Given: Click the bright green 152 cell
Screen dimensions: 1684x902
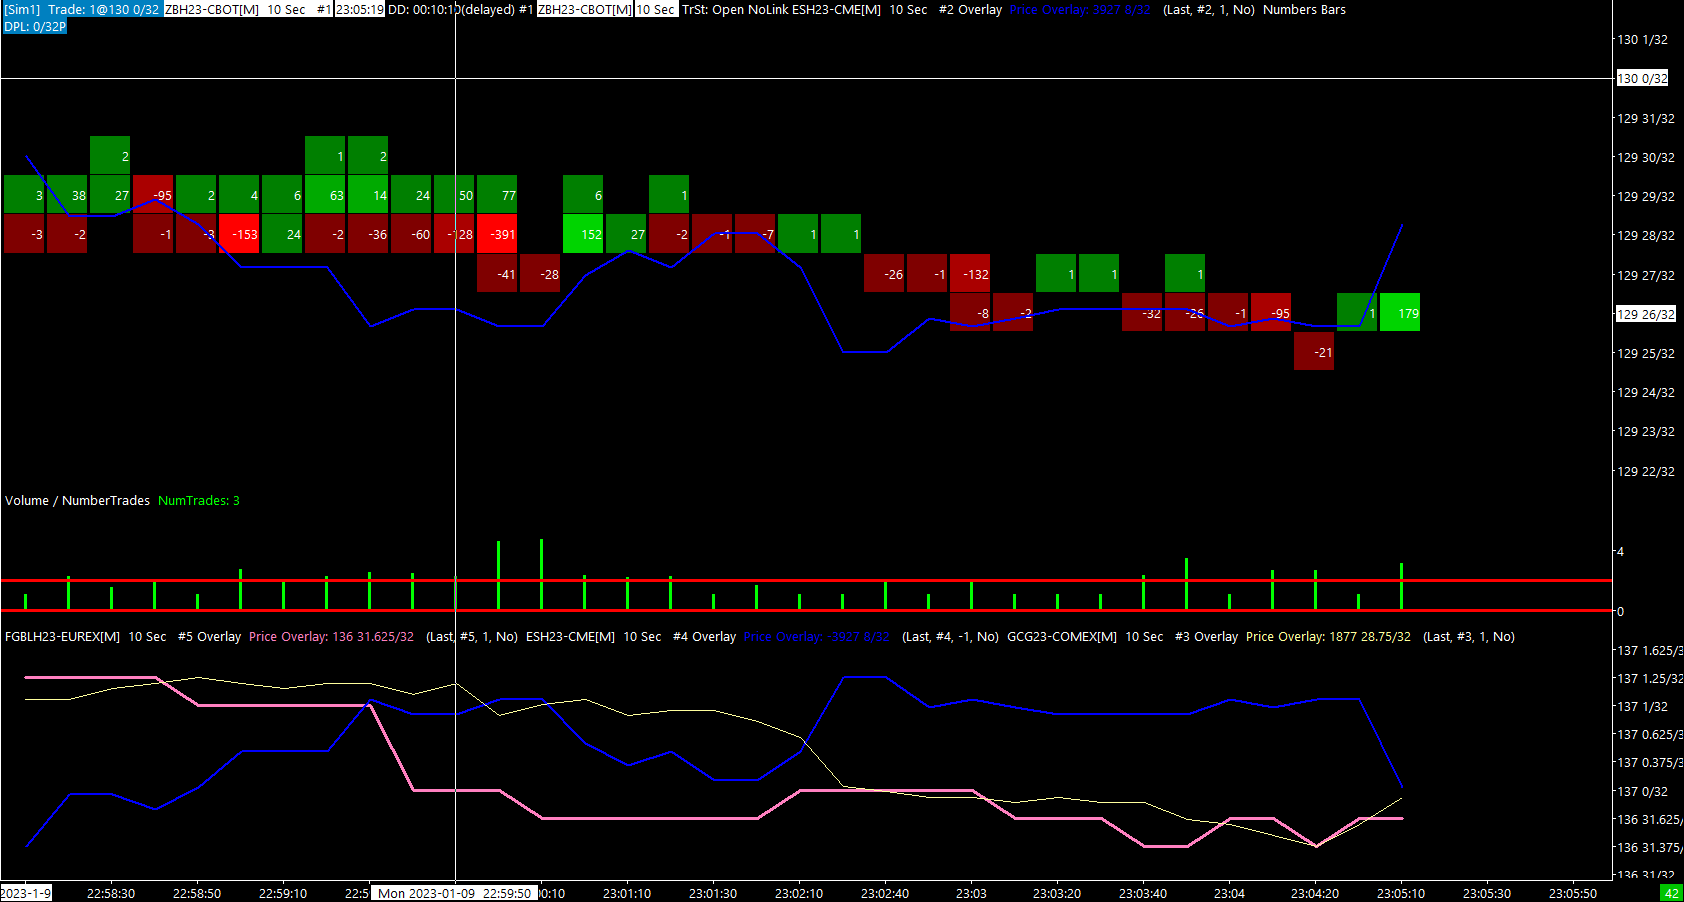Looking at the screenshot, I should (583, 234).
